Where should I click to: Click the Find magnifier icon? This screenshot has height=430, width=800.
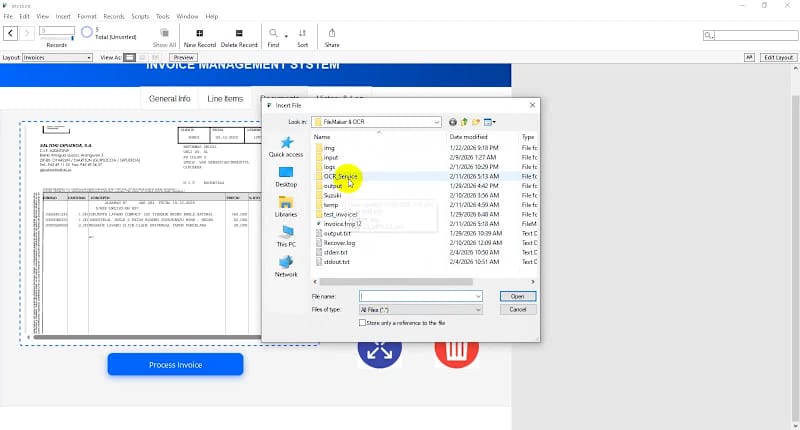(x=273, y=33)
